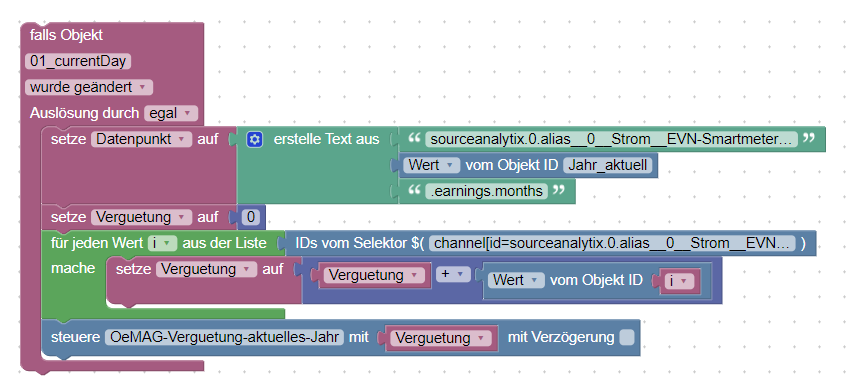The height and width of the screenshot is (391, 856).
Task: Change the loop variable i dropdown
Action: pos(163,243)
